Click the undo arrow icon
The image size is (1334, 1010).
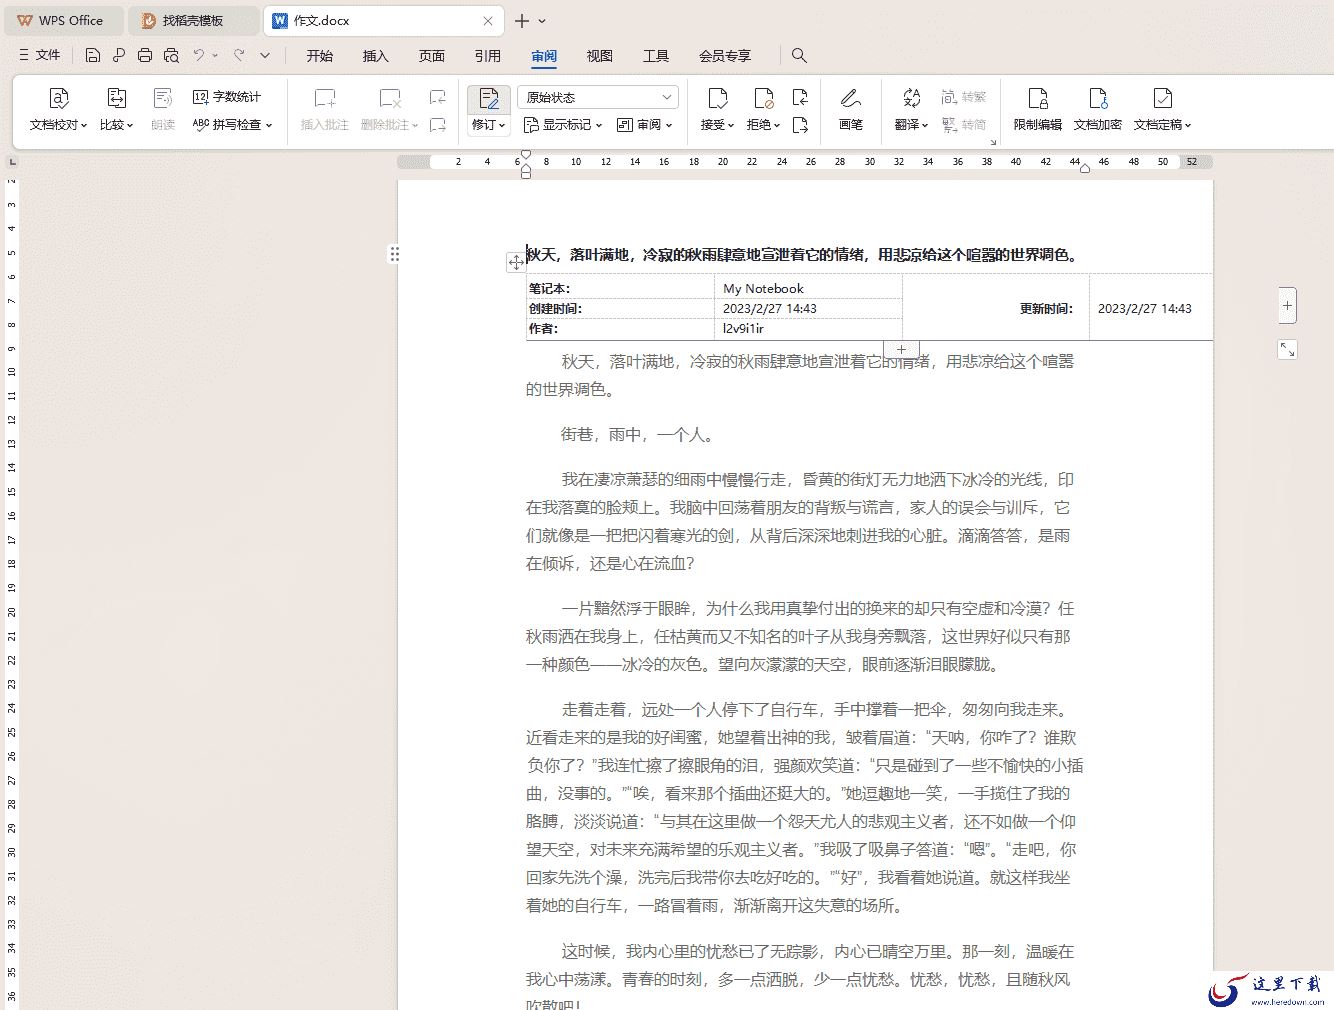point(199,55)
